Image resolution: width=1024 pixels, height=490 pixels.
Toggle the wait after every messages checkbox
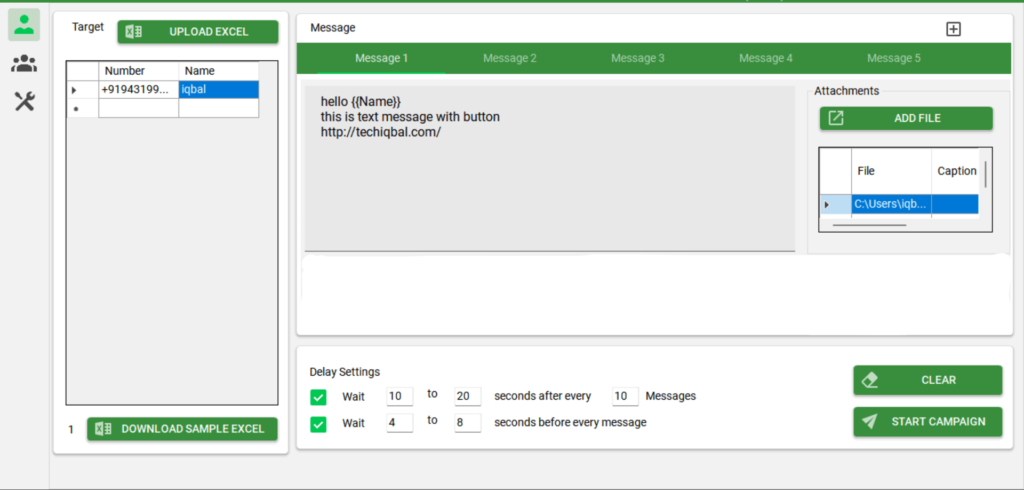318,397
